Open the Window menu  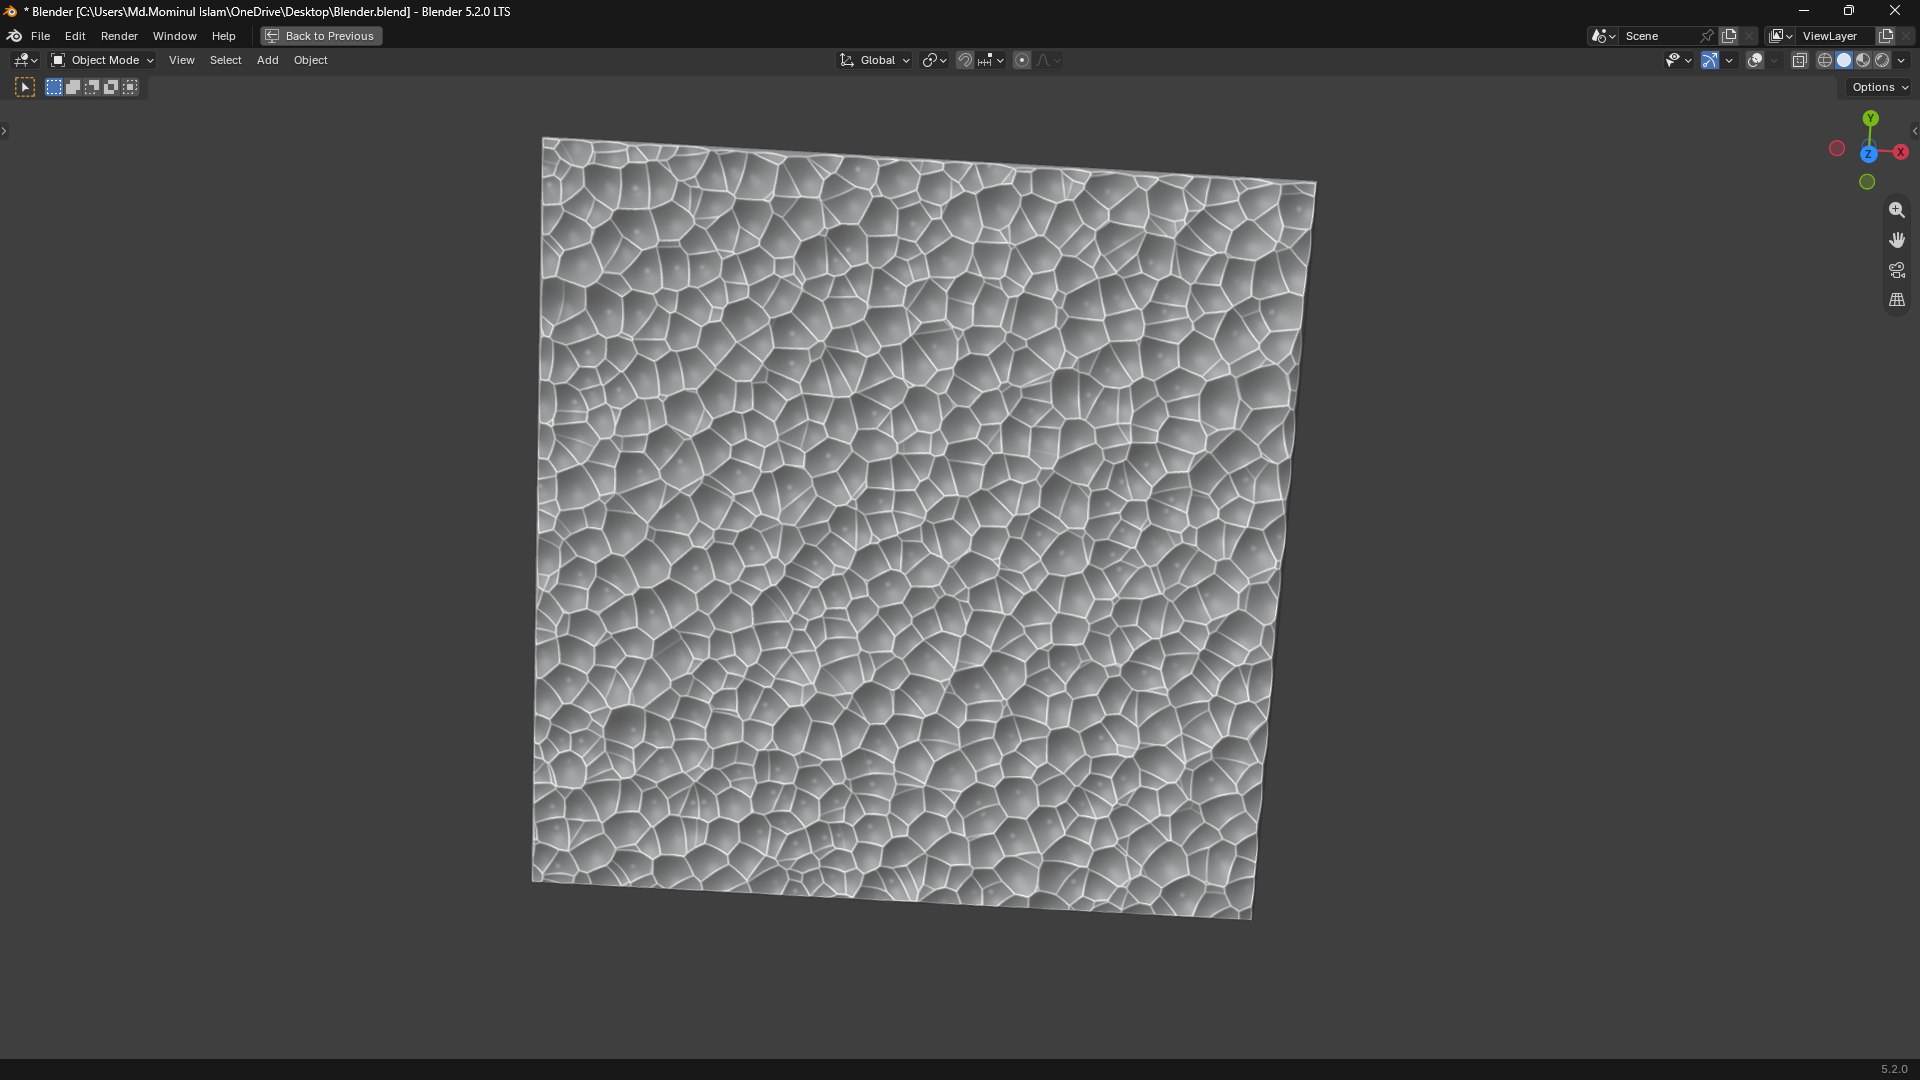point(174,36)
